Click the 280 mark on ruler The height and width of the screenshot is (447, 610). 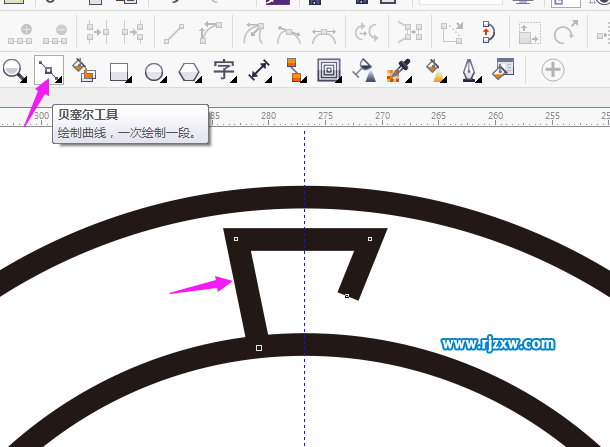268,116
